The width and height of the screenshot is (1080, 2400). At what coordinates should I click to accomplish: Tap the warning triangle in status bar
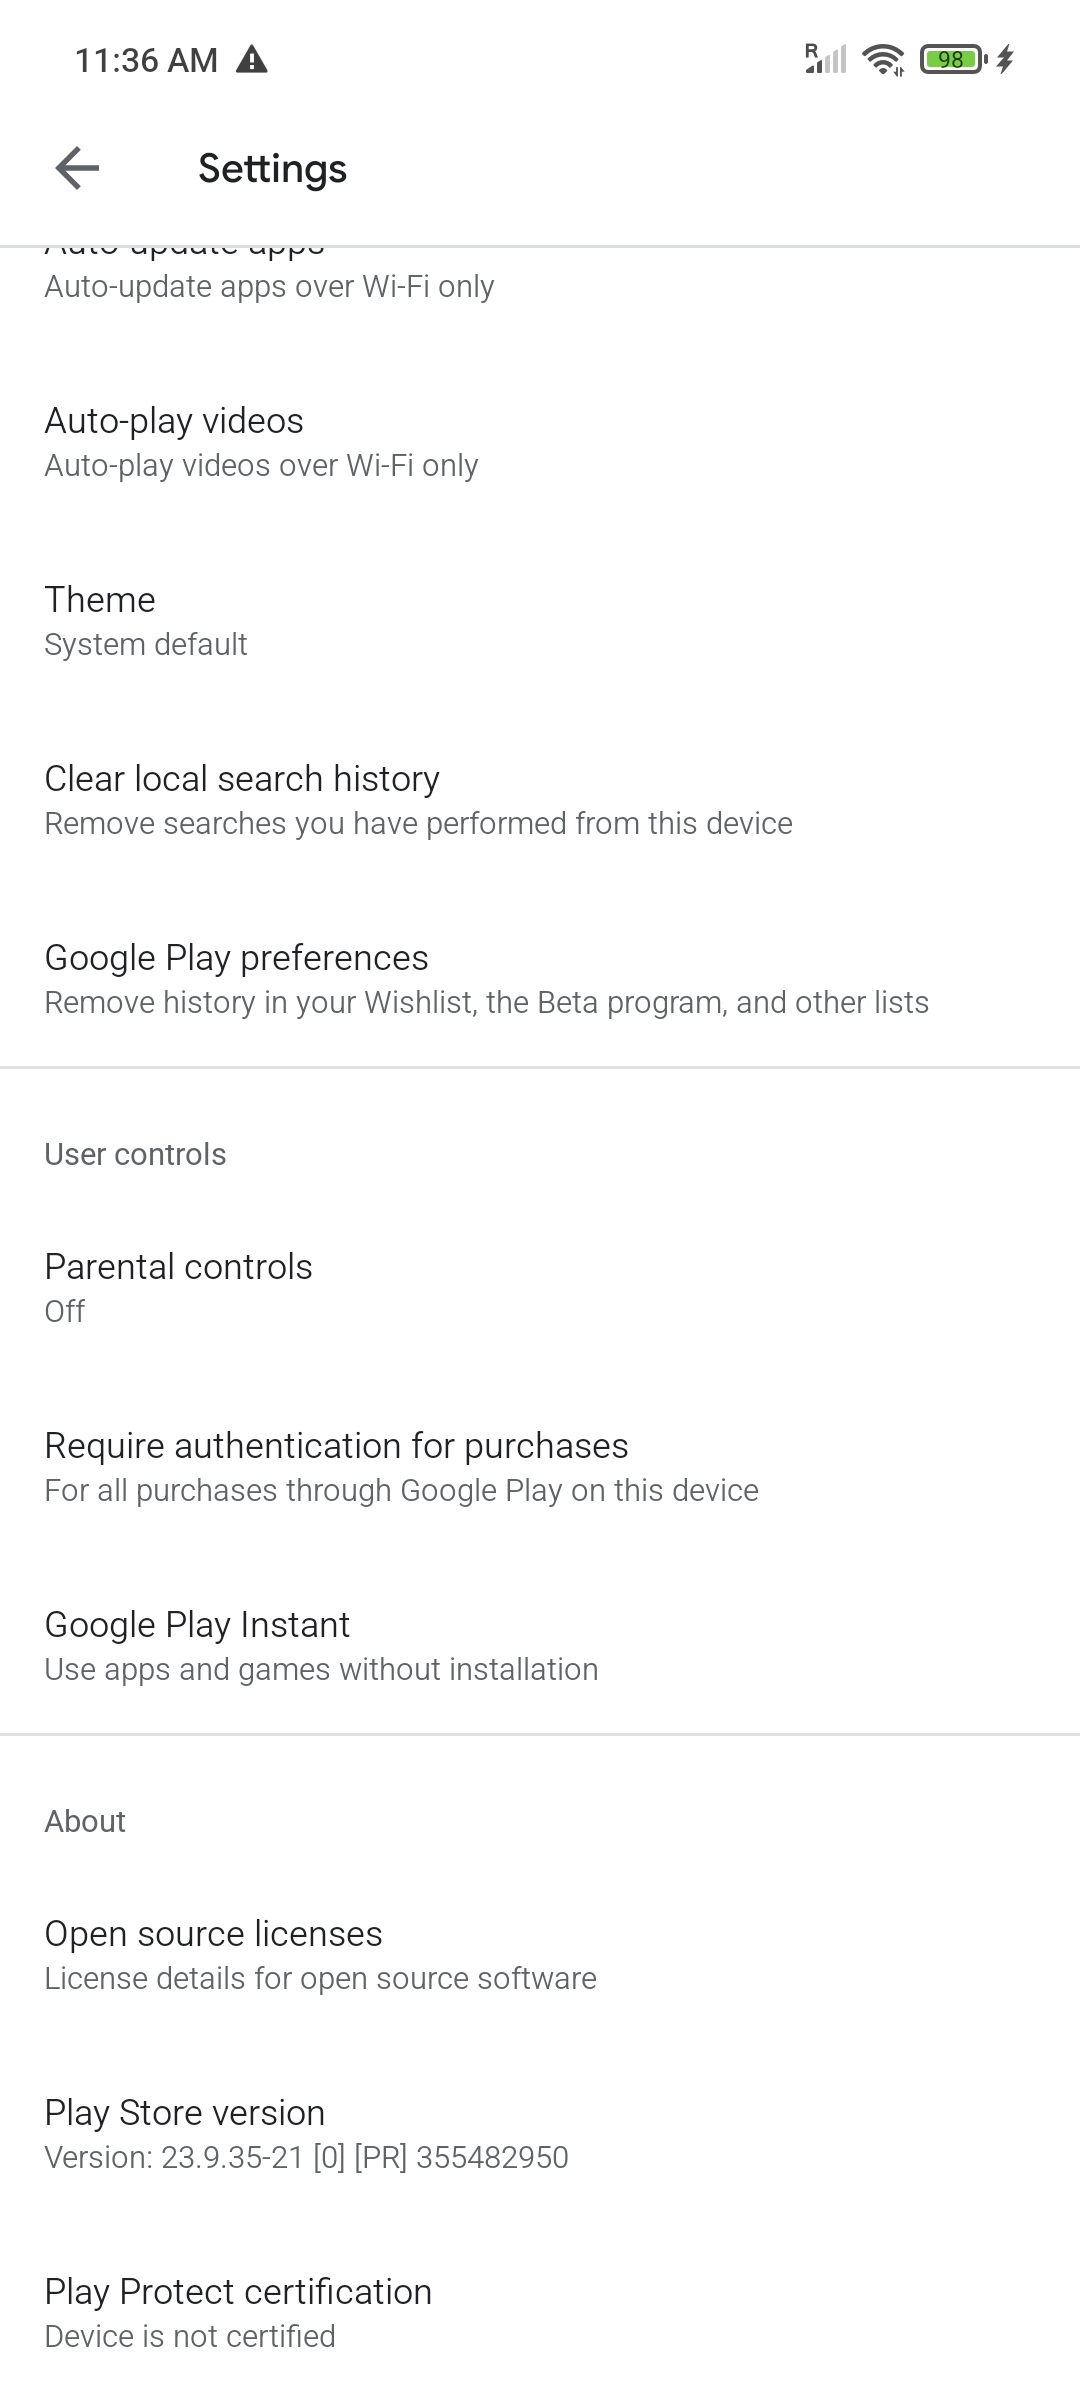point(251,60)
